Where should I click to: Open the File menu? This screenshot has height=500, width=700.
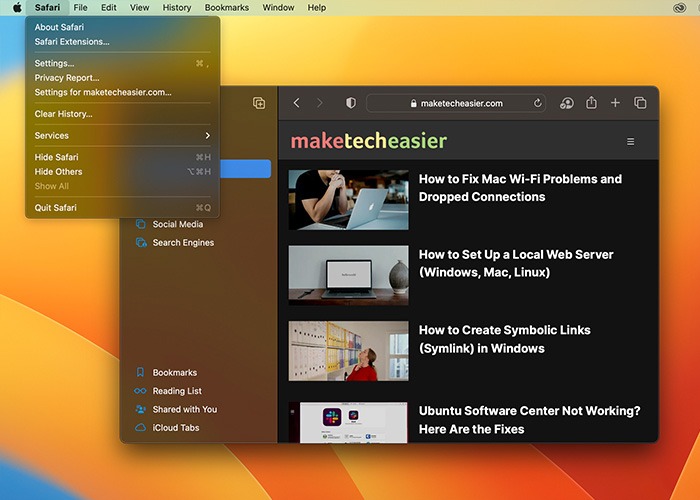(80, 8)
